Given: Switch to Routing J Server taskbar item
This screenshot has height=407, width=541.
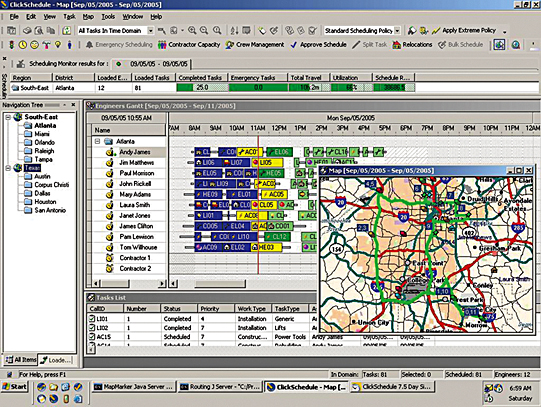Looking at the screenshot, I should (220, 387).
